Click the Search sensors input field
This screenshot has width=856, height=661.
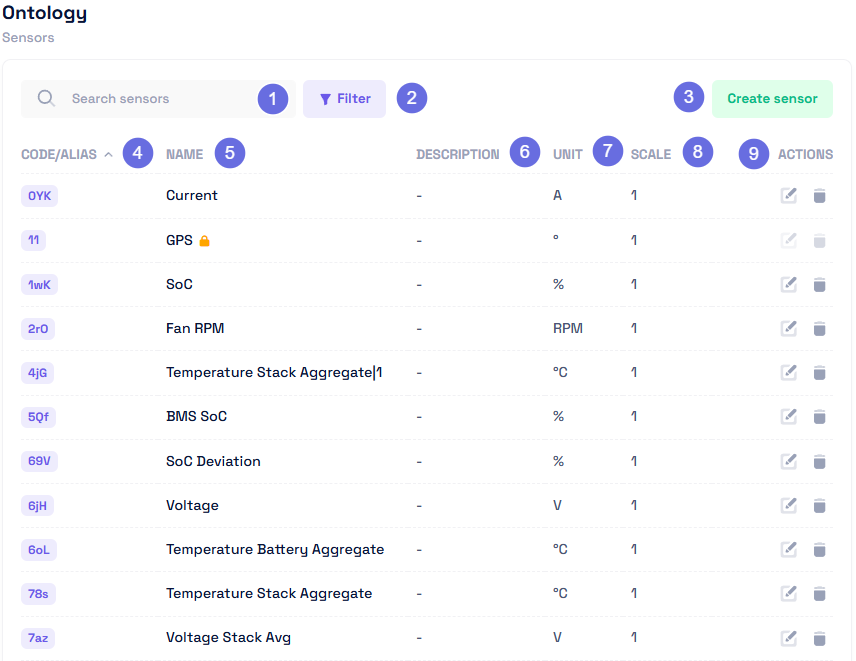coord(150,98)
